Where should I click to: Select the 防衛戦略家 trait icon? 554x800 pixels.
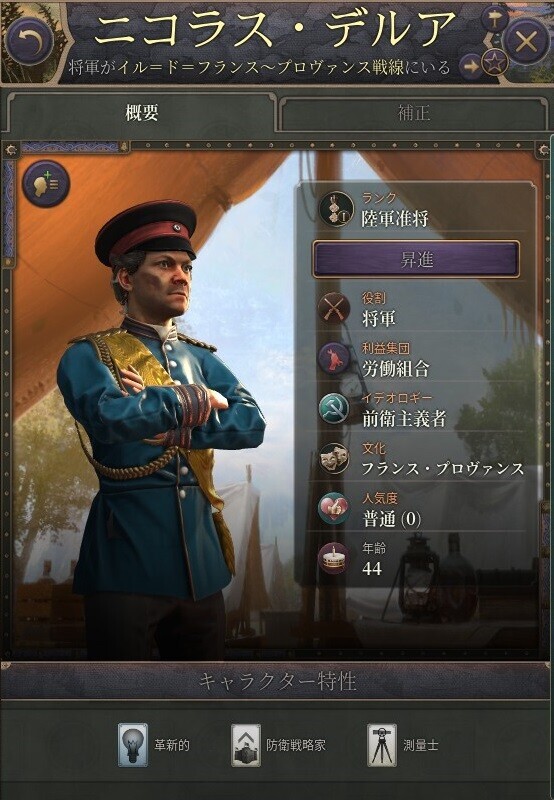coord(246,745)
